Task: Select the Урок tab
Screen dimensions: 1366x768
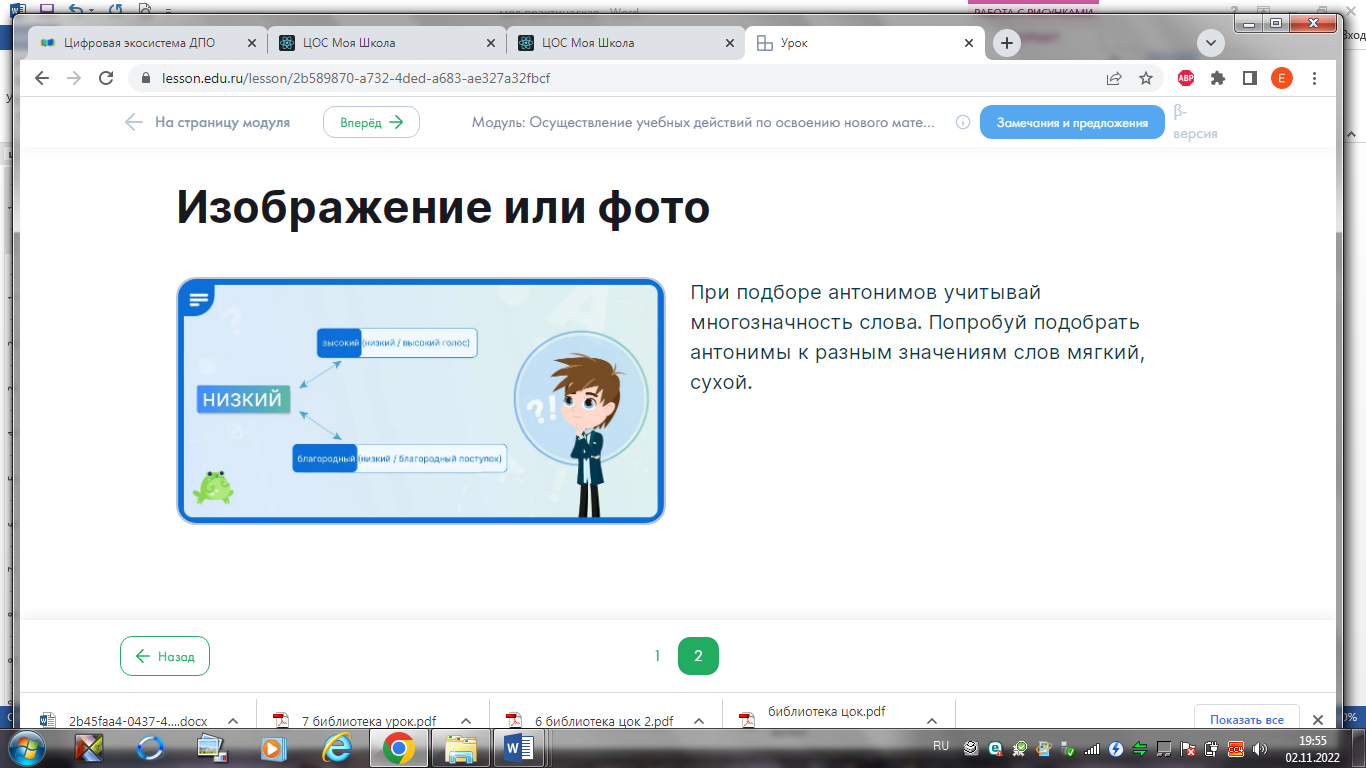Action: pyautogui.click(x=865, y=43)
